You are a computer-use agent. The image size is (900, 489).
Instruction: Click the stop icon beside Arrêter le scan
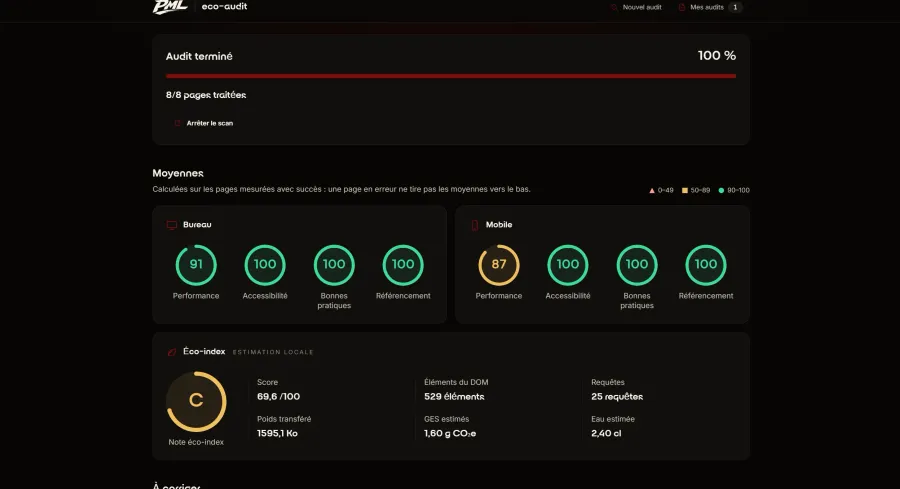pos(177,123)
